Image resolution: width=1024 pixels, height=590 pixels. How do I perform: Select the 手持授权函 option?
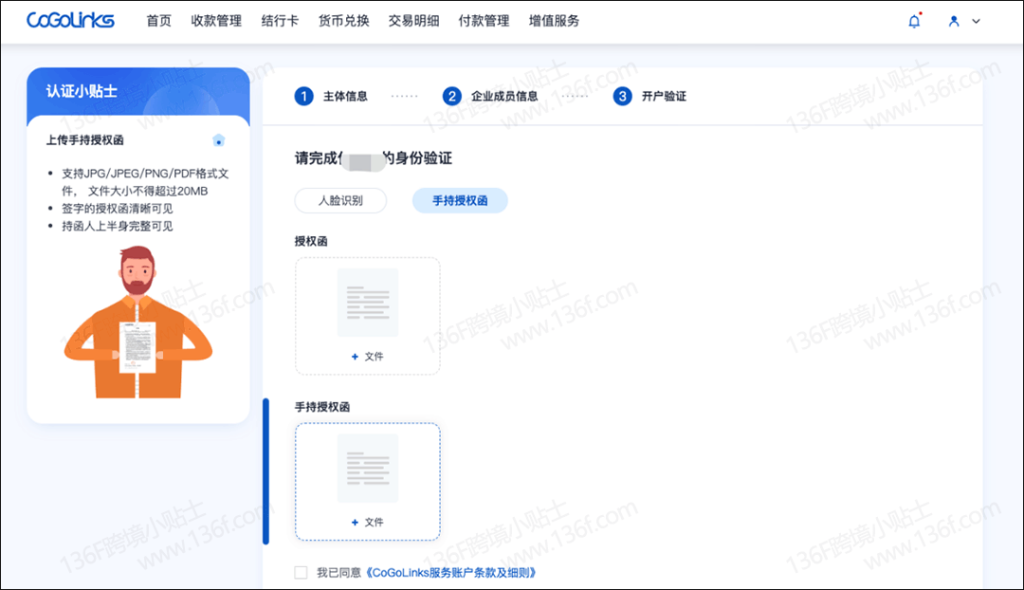460,200
